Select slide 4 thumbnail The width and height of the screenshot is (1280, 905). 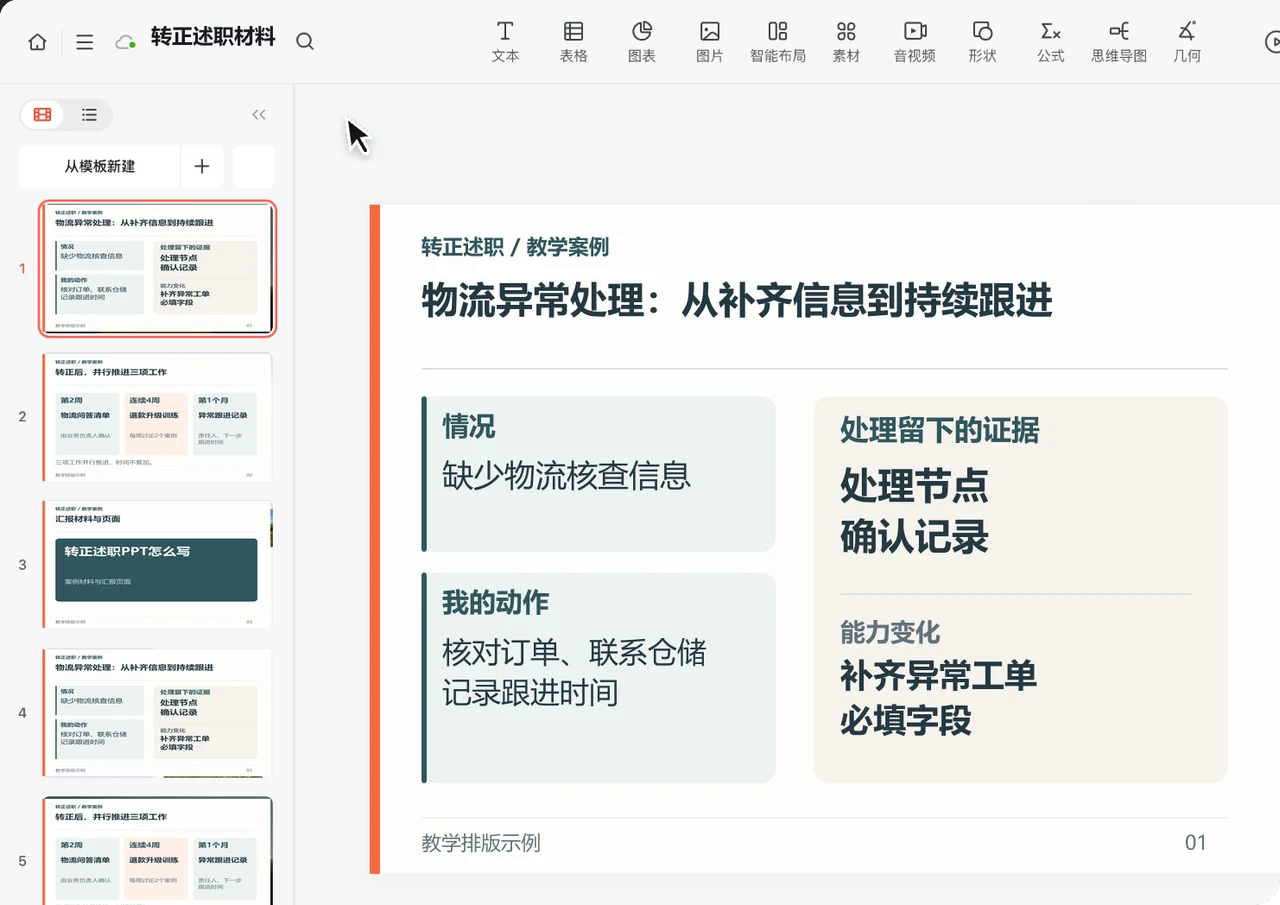click(157, 712)
